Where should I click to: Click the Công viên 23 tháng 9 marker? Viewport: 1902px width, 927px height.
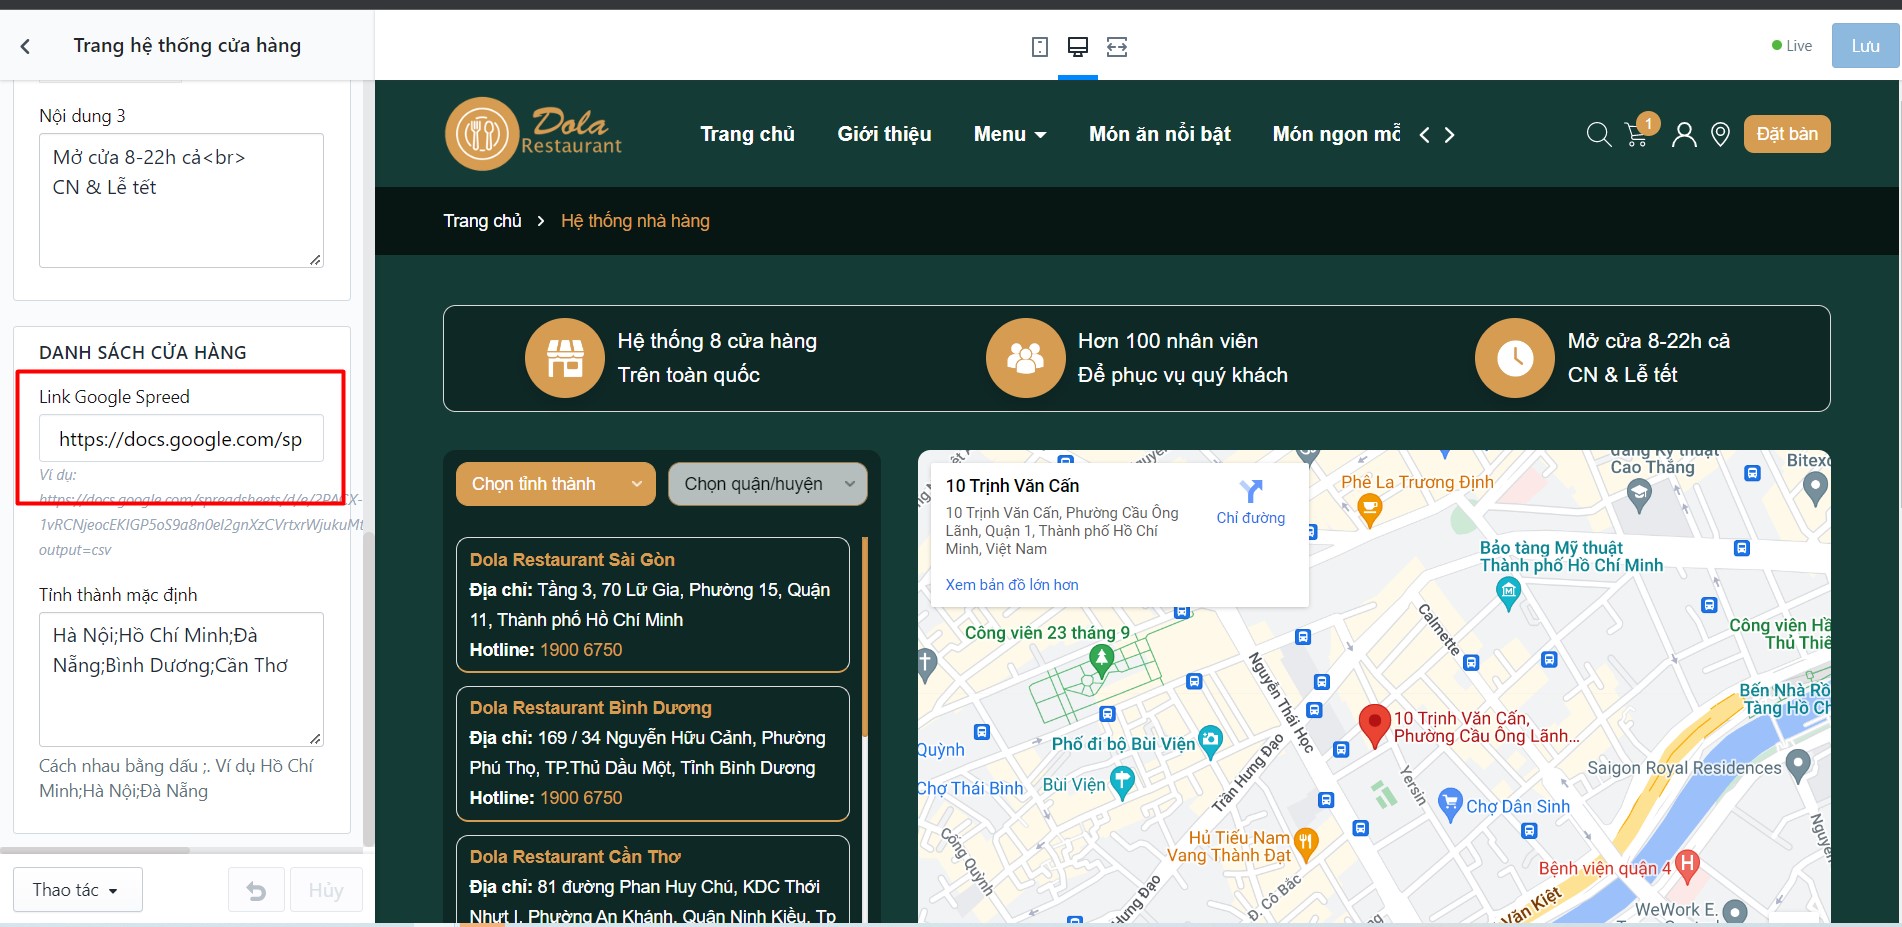1101,659
